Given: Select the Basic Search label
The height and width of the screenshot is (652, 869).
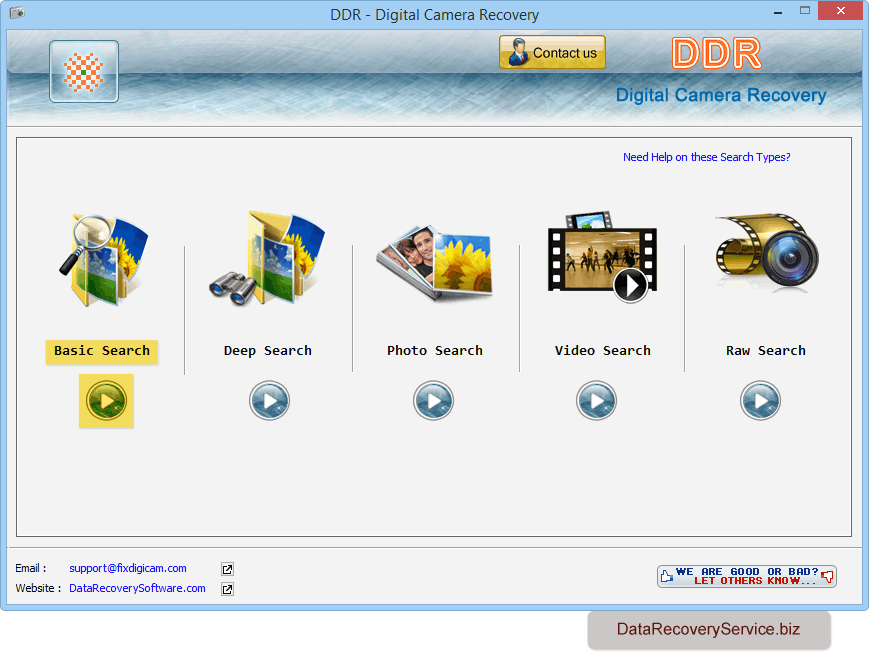Looking at the screenshot, I should pyautogui.click(x=102, y=351).
